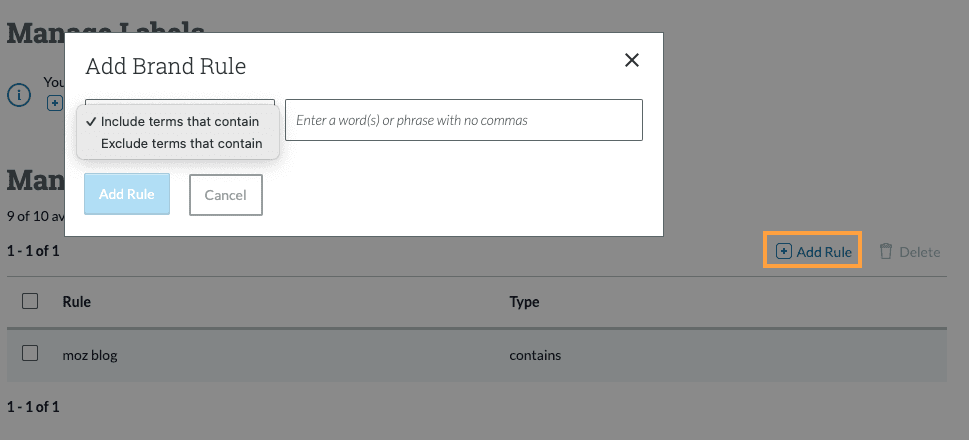The height and width of the screenshot is (440, 969).
Task: Check the 'moz blog' rule checkbox
Action: [x=30, y=353]
